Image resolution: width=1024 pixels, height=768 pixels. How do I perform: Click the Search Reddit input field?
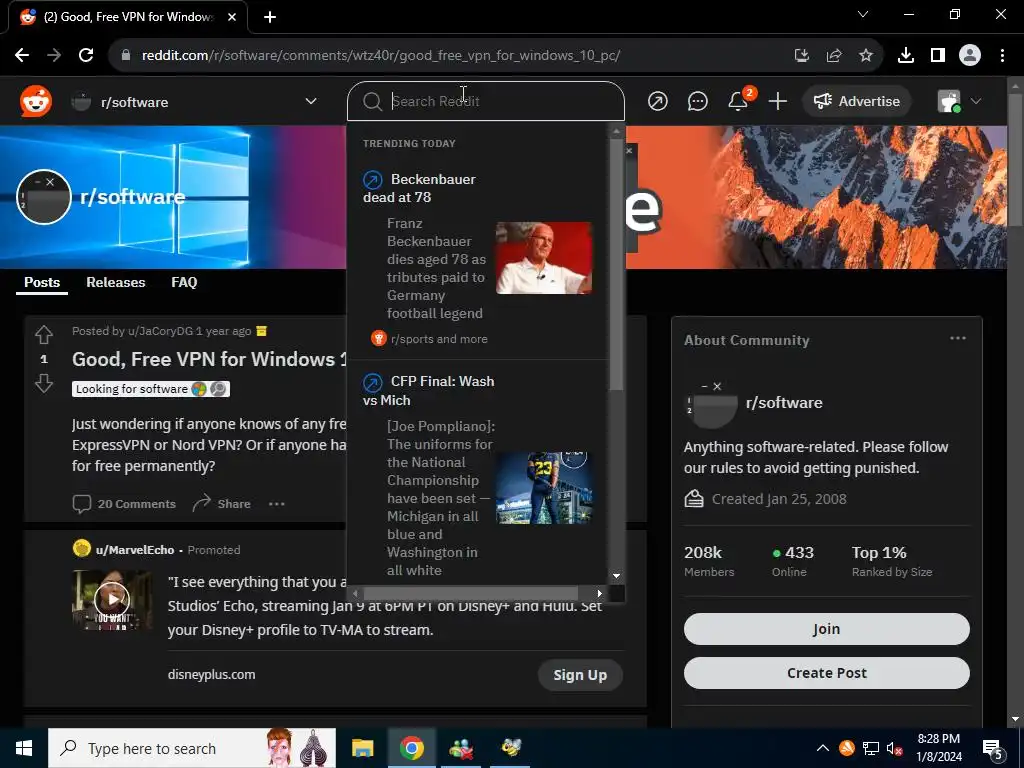click(486, 101)
